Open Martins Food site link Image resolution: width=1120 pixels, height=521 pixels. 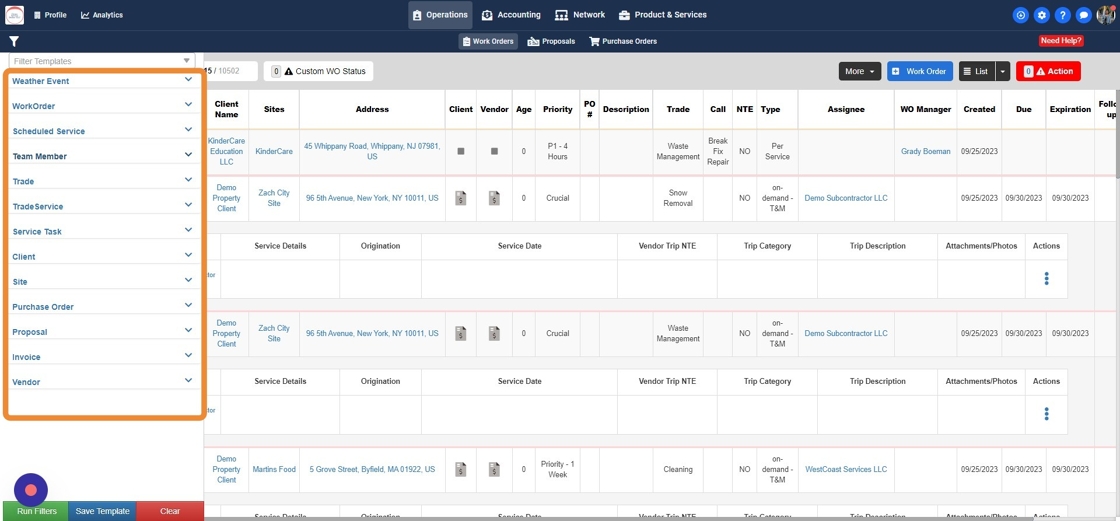pyautogui.click(x=274, y=470)
